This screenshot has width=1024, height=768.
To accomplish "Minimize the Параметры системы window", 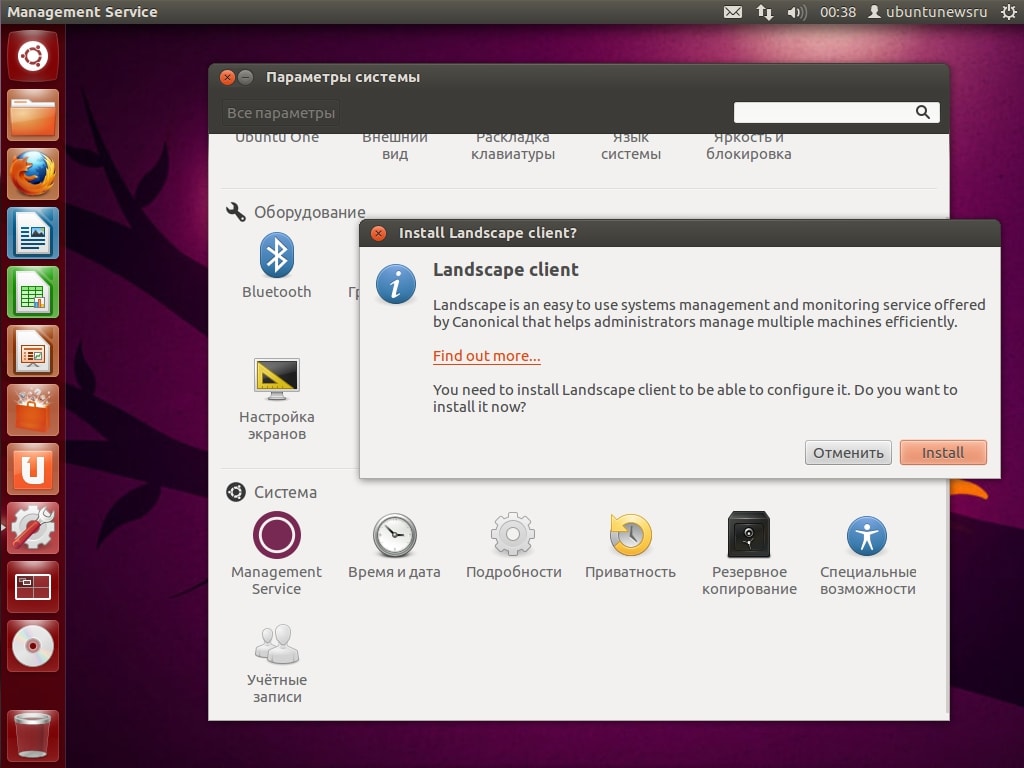I will [x=246, y=78].
